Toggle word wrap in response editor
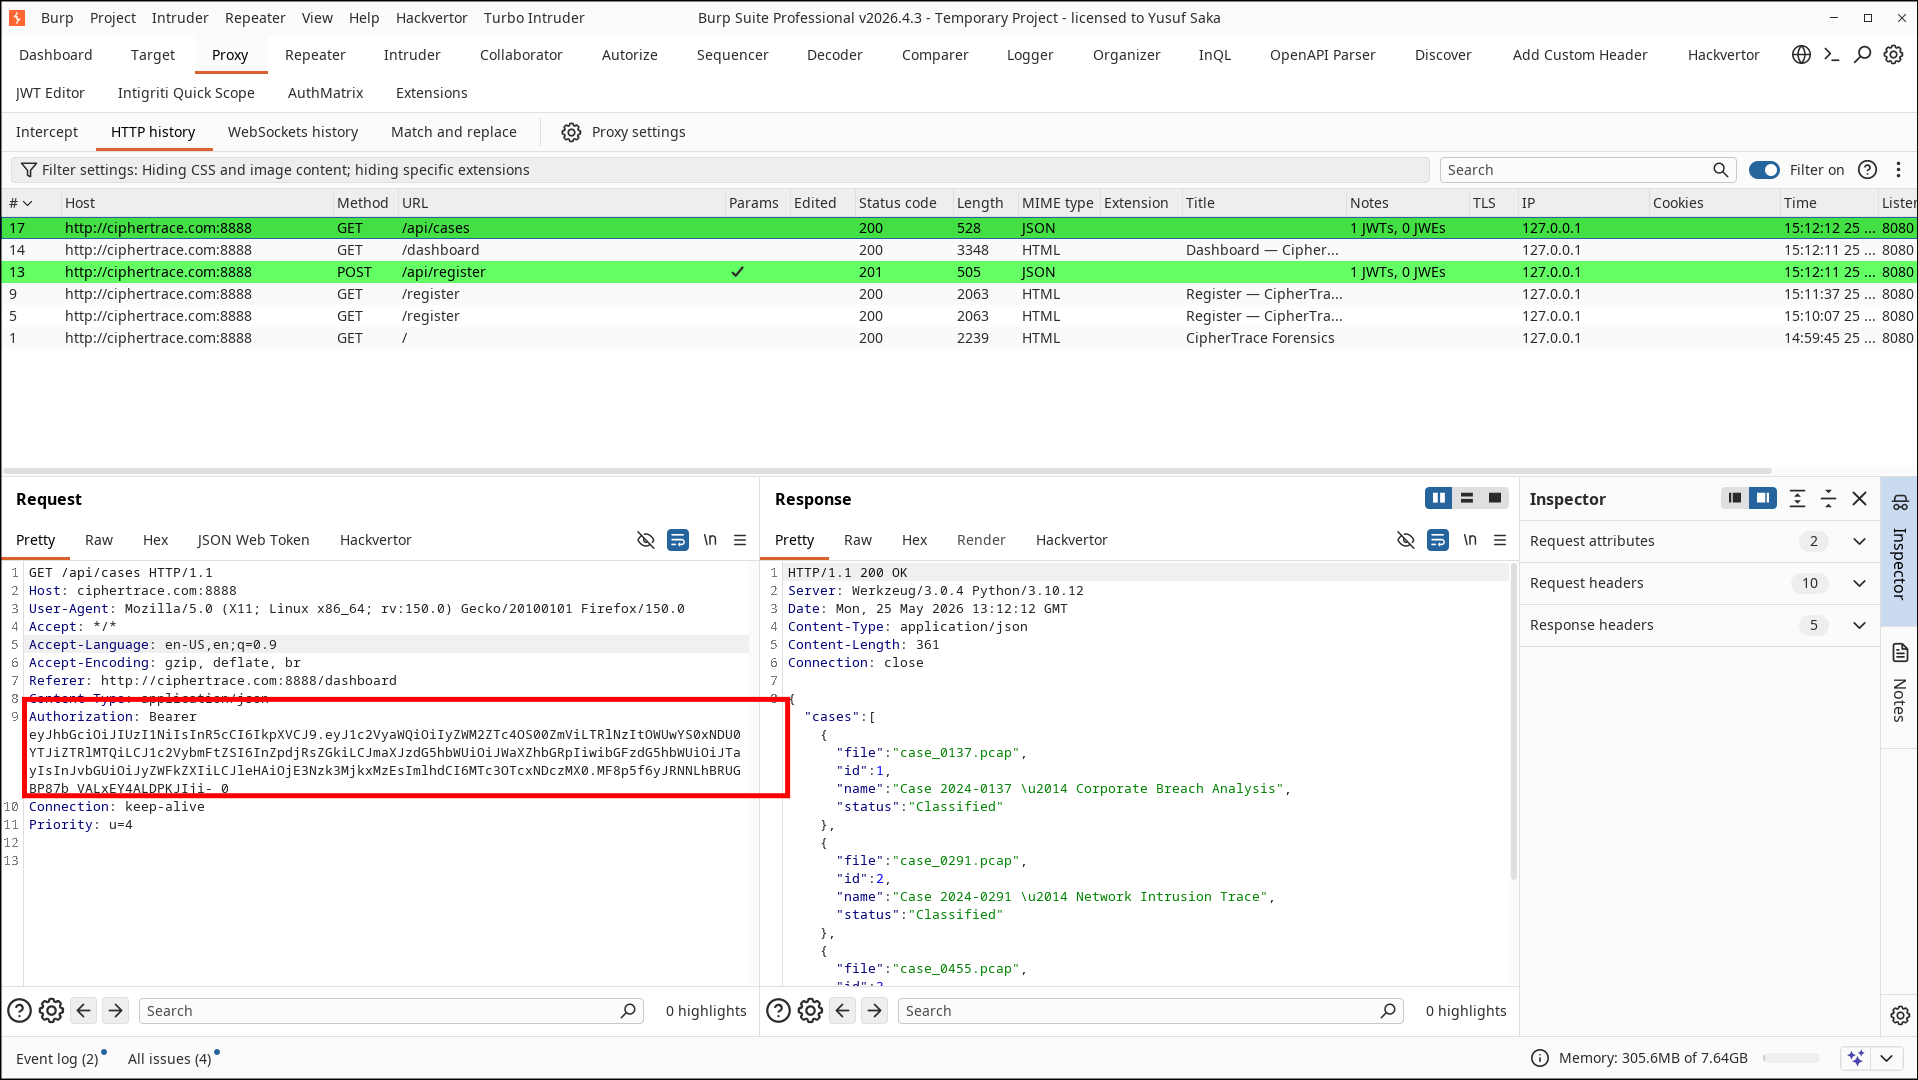 click(1438, 540)
